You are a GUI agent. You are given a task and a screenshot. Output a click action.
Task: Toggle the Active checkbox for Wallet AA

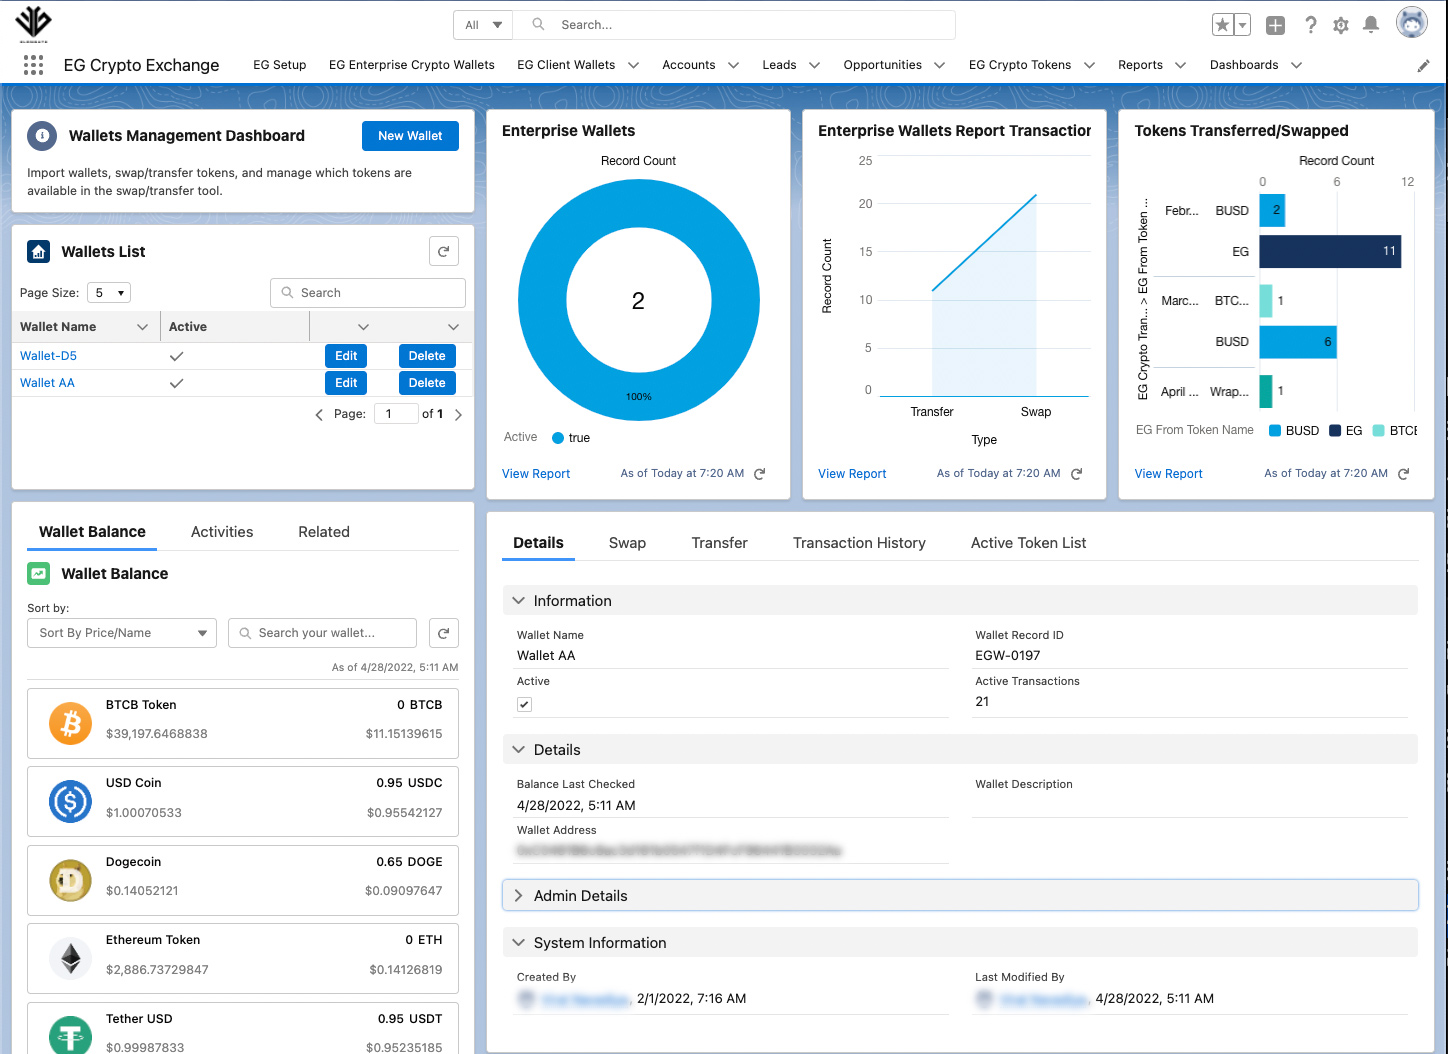(524, 704)
